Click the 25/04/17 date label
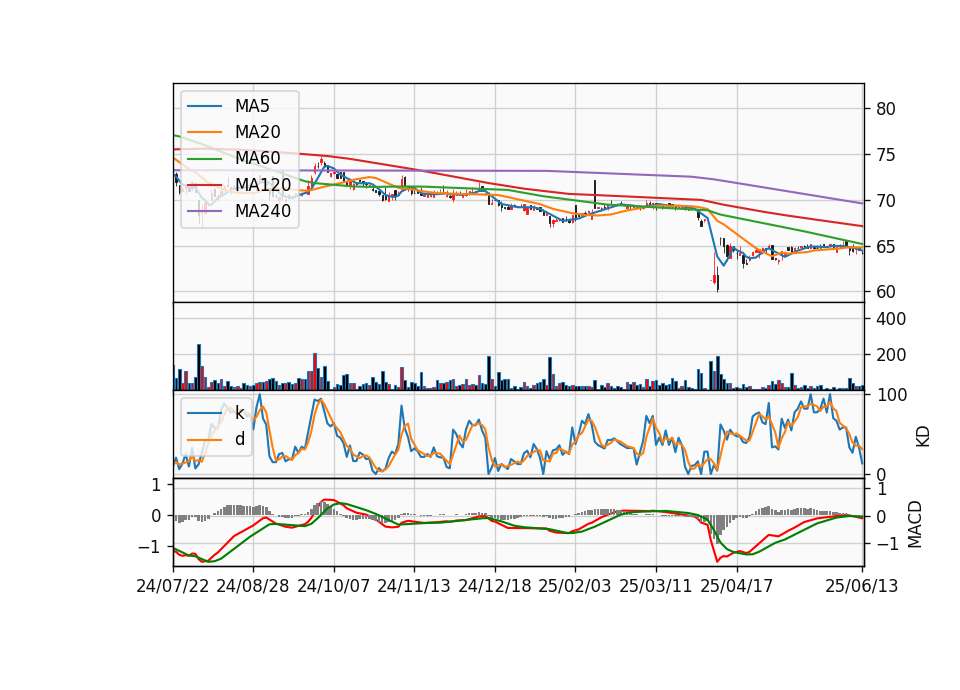The image size is (960, 690). [x=737, y=586]
